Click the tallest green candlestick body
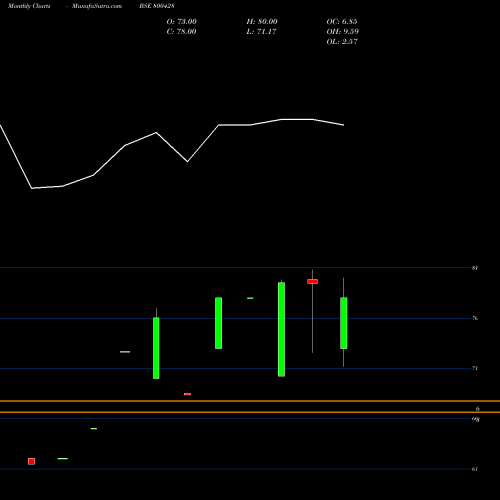The height and width of the screenshot is (500, 500). (282, 329)
